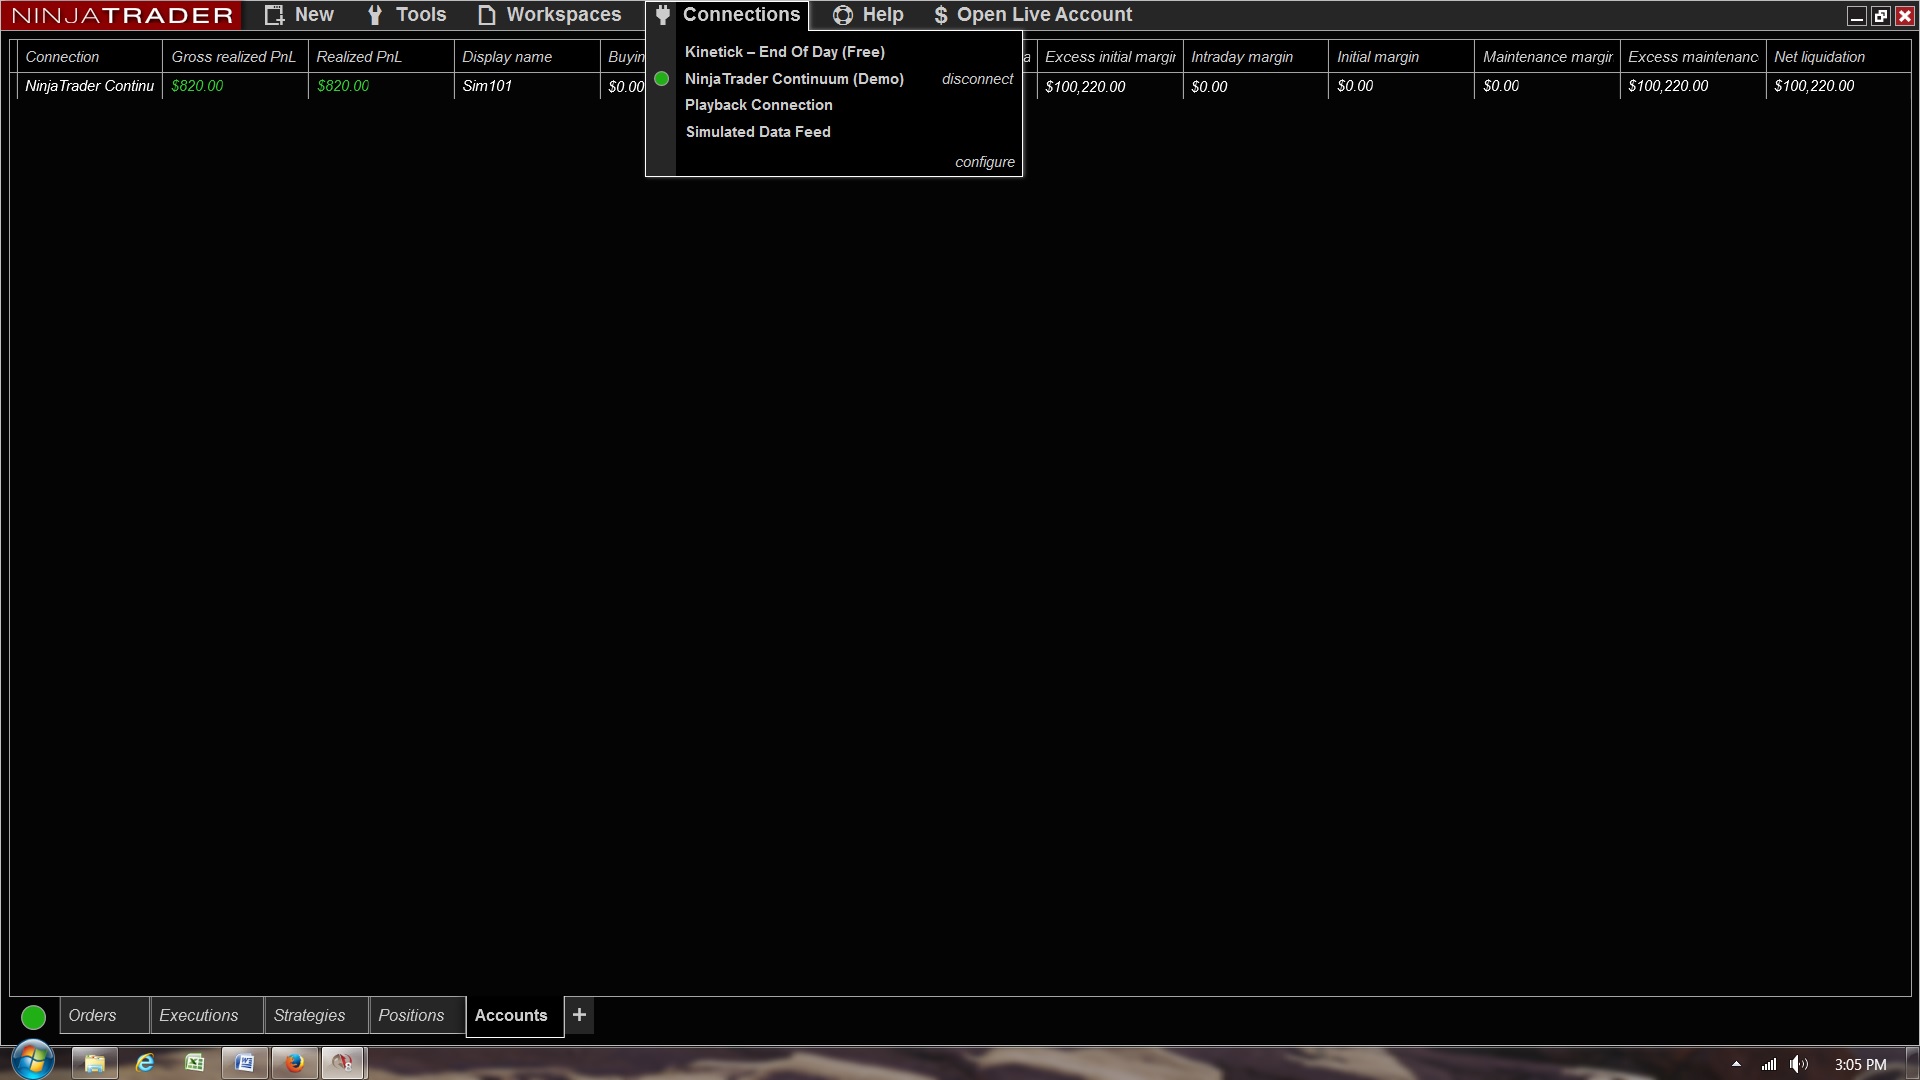The width and height of the screenshot is (1920, 1080).
Task: Click the Connections plug icon
Action: click(x=662, y=15)
